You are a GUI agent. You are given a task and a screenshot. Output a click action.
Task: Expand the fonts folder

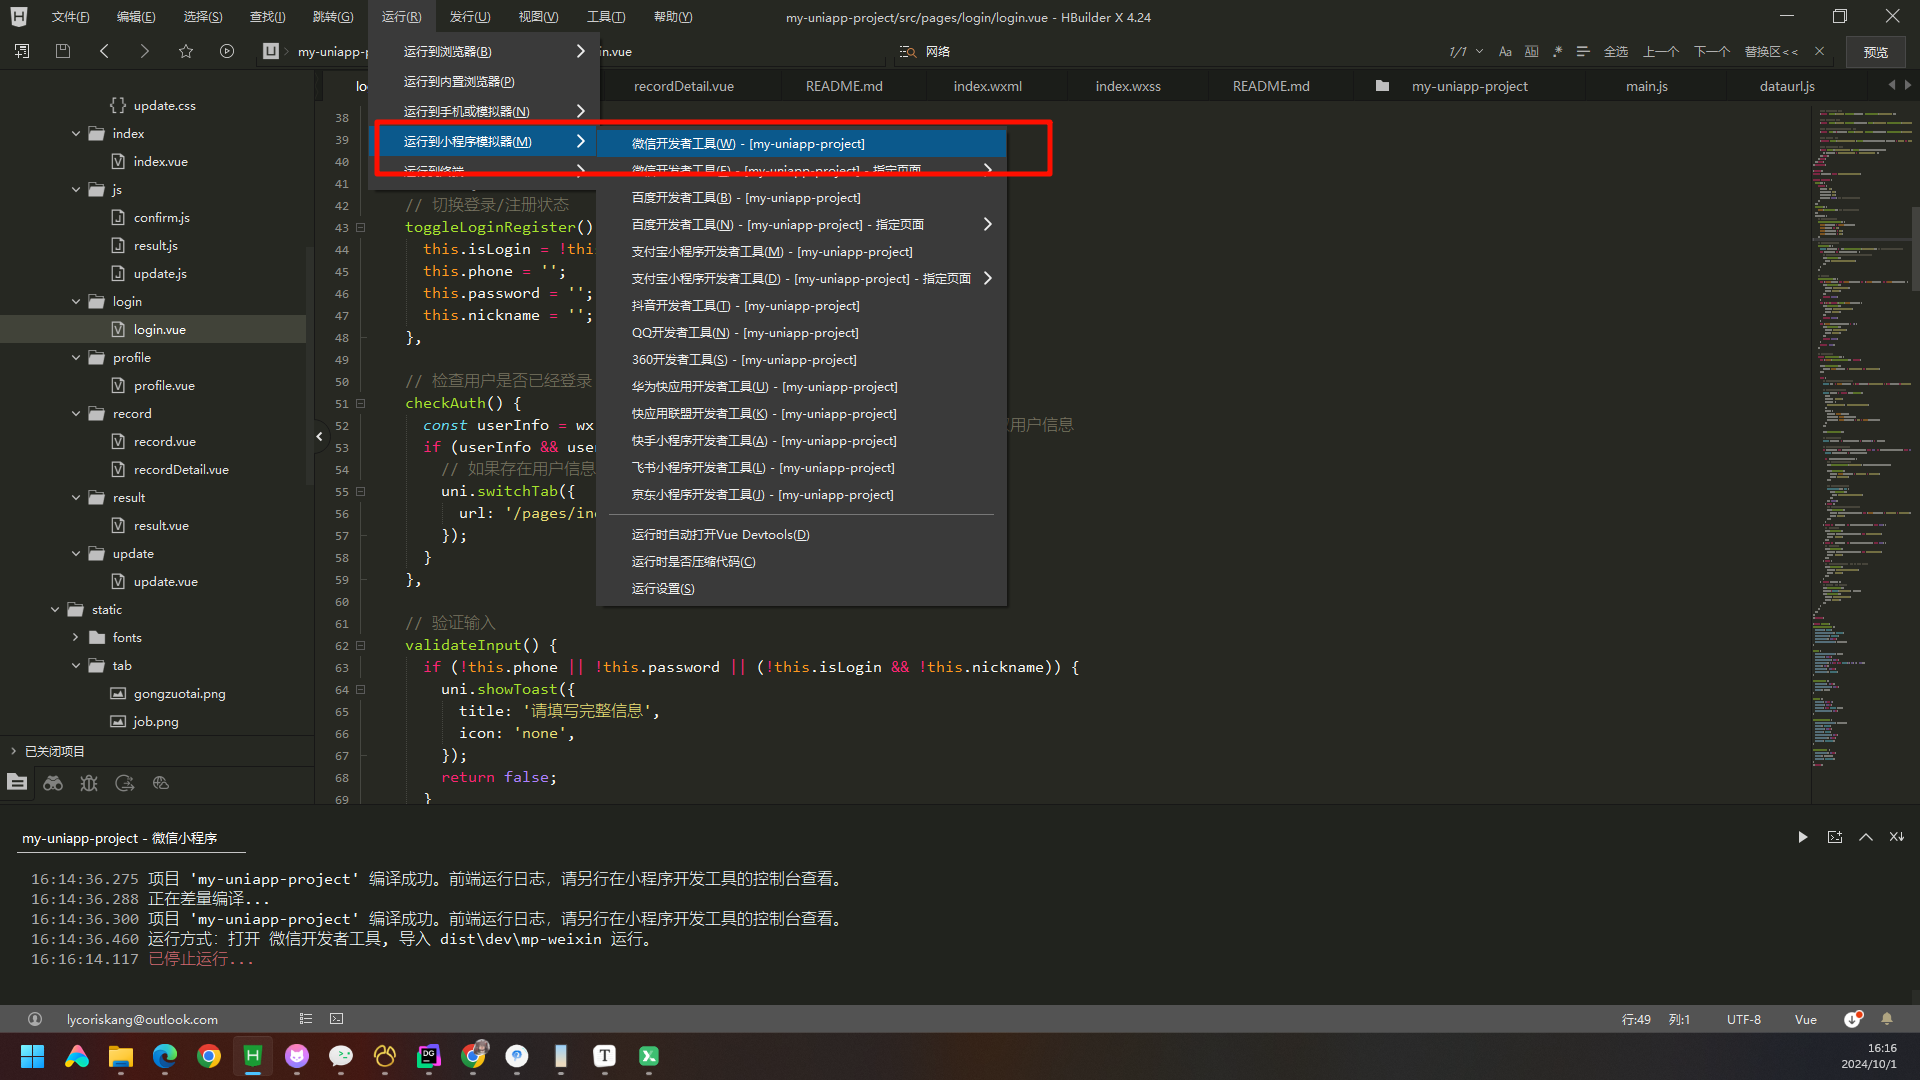click(76, 637)
